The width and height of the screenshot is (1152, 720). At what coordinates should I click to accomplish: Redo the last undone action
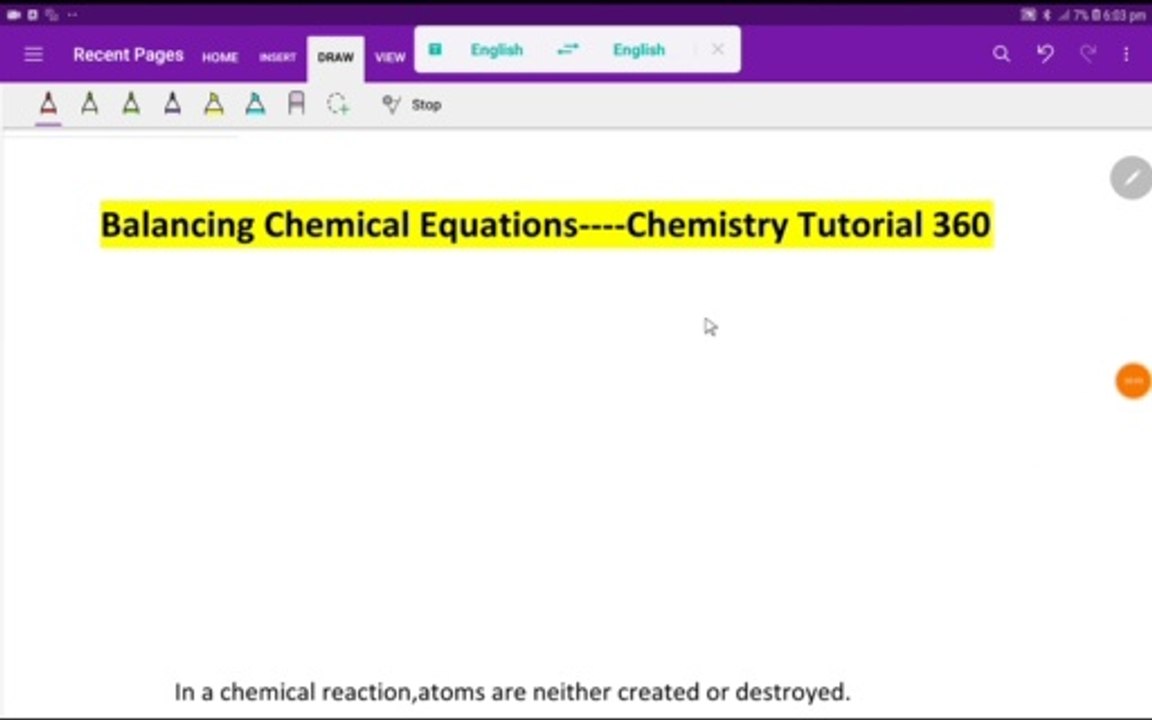[1088, 54]
